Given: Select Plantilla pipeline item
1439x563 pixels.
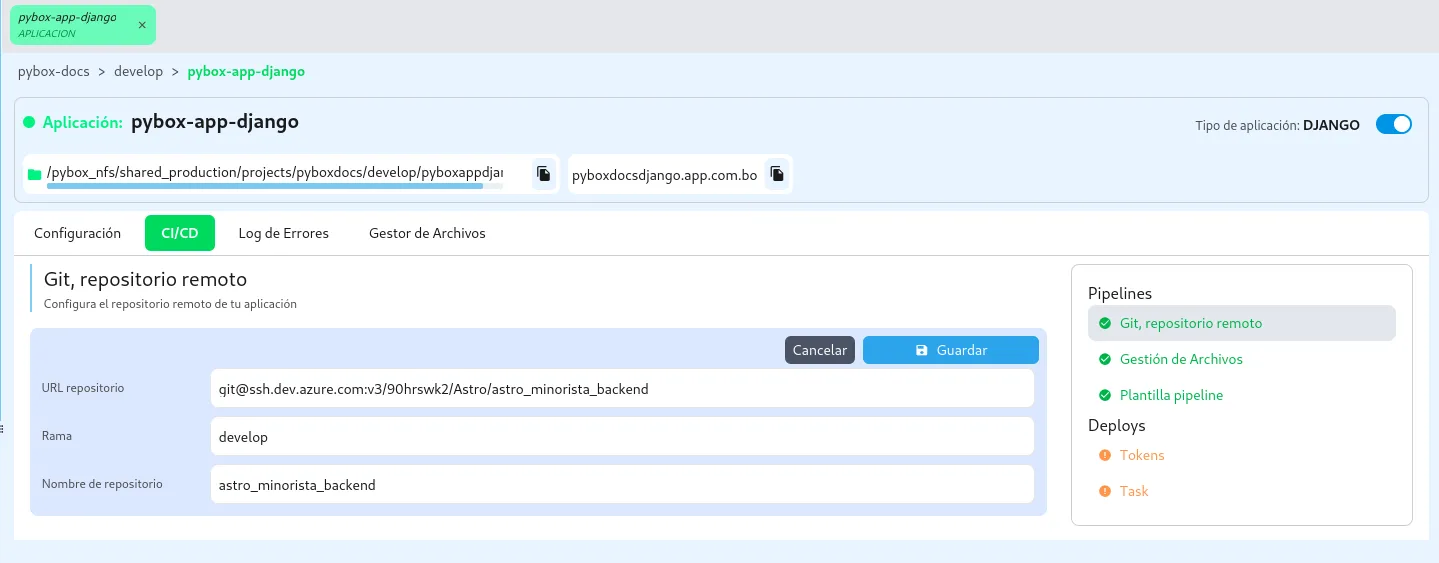Looking at the screenshot, I should tap(1241, 395).
